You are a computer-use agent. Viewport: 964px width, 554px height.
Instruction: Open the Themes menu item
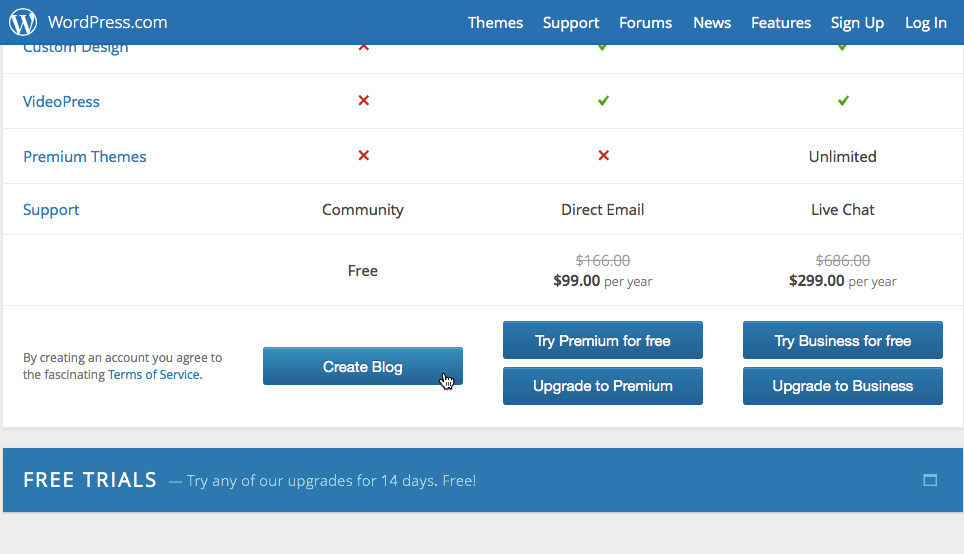[495, 23]
